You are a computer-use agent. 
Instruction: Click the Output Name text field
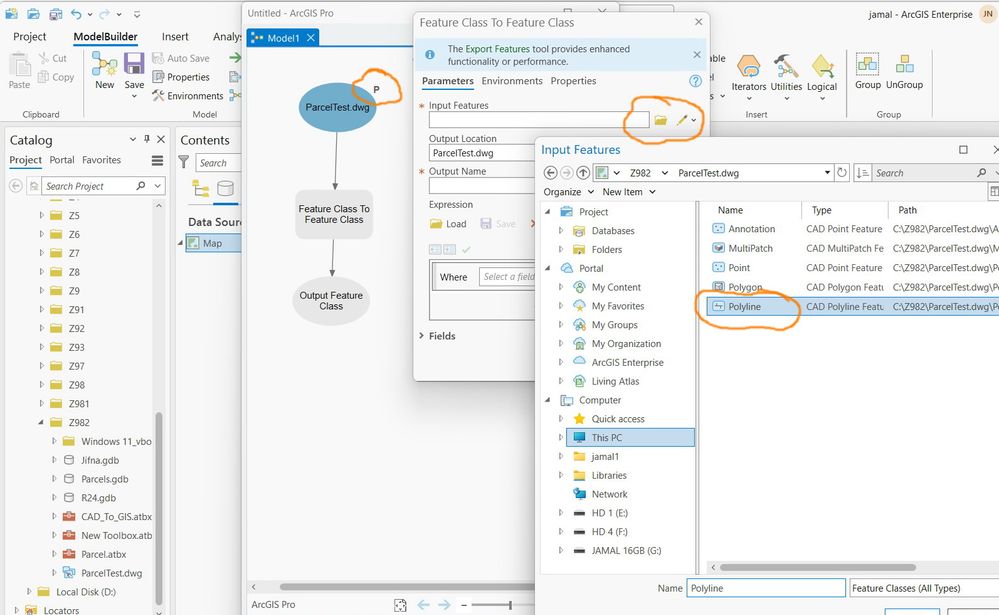click(x=482, y=185)
